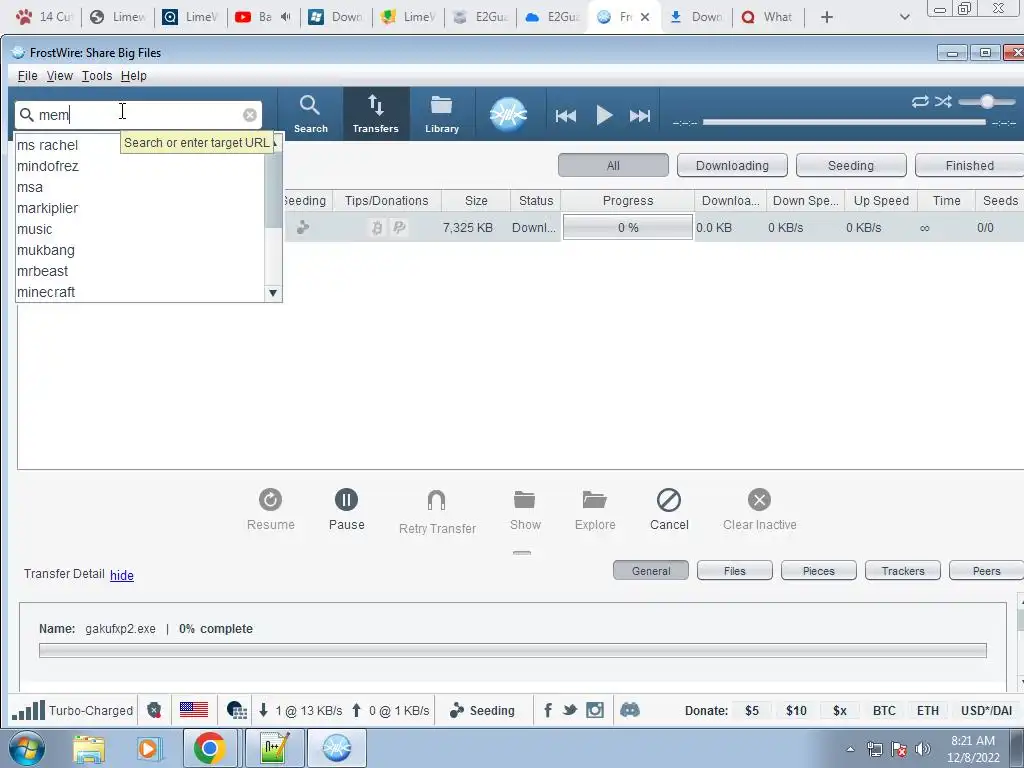Filter transfers by Finished

(970, 165)
